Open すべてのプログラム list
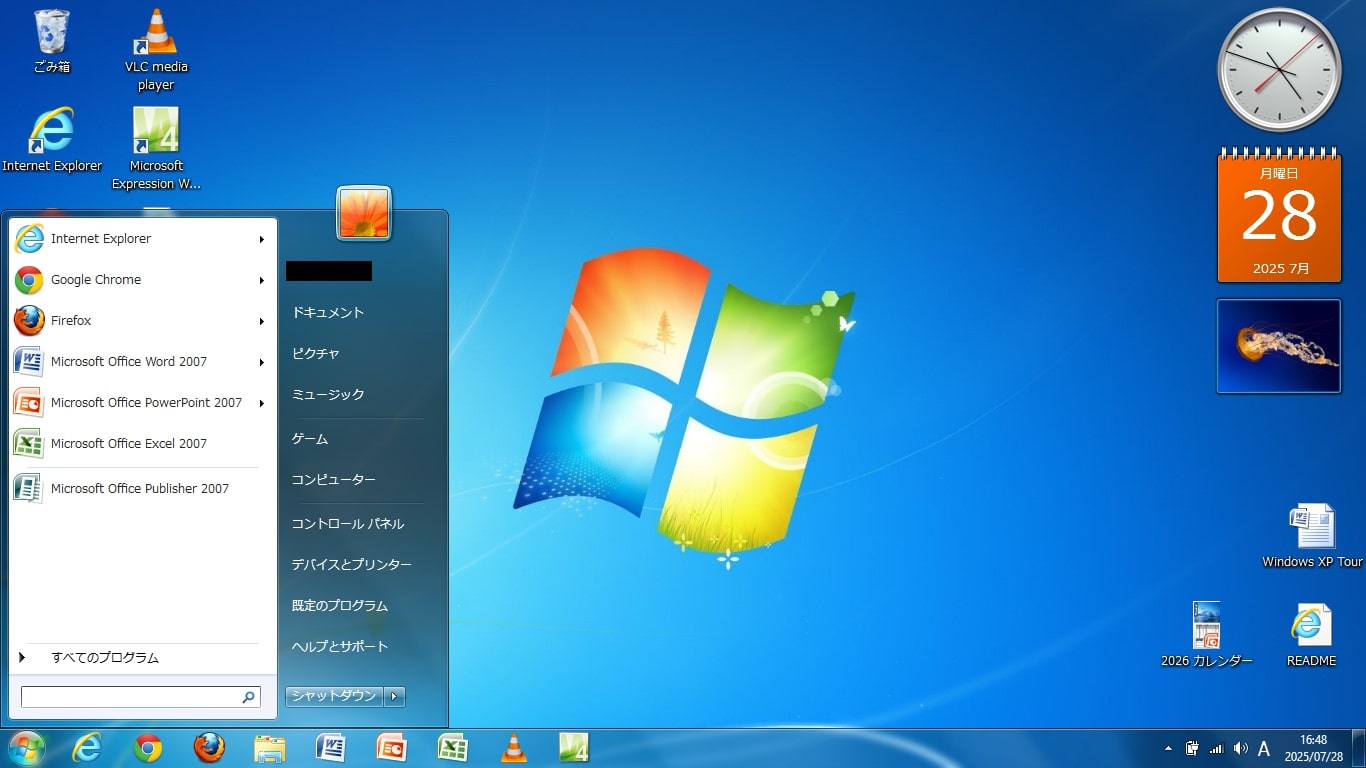 104,658
